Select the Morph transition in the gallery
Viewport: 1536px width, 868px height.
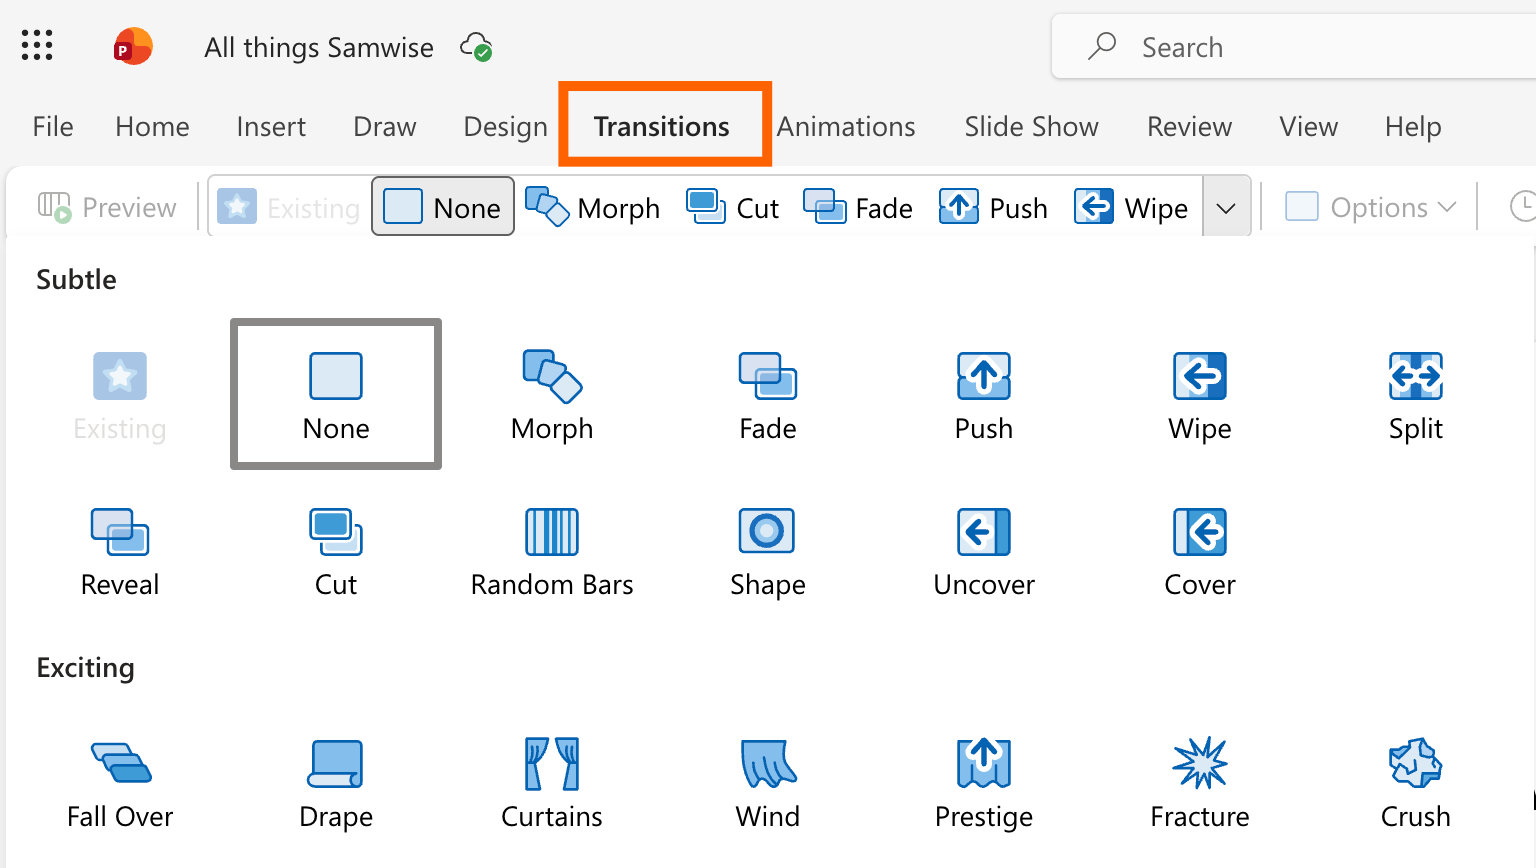coord(552,396)
